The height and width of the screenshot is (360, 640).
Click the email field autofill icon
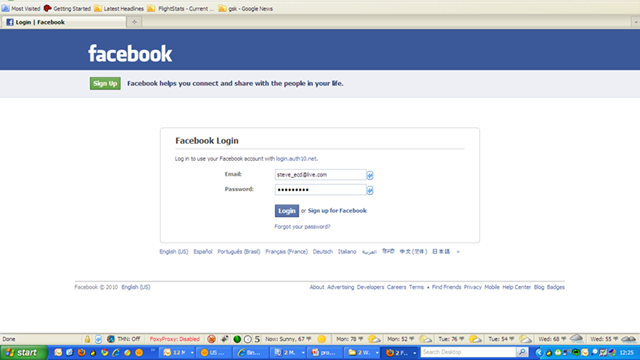point(370,175)
